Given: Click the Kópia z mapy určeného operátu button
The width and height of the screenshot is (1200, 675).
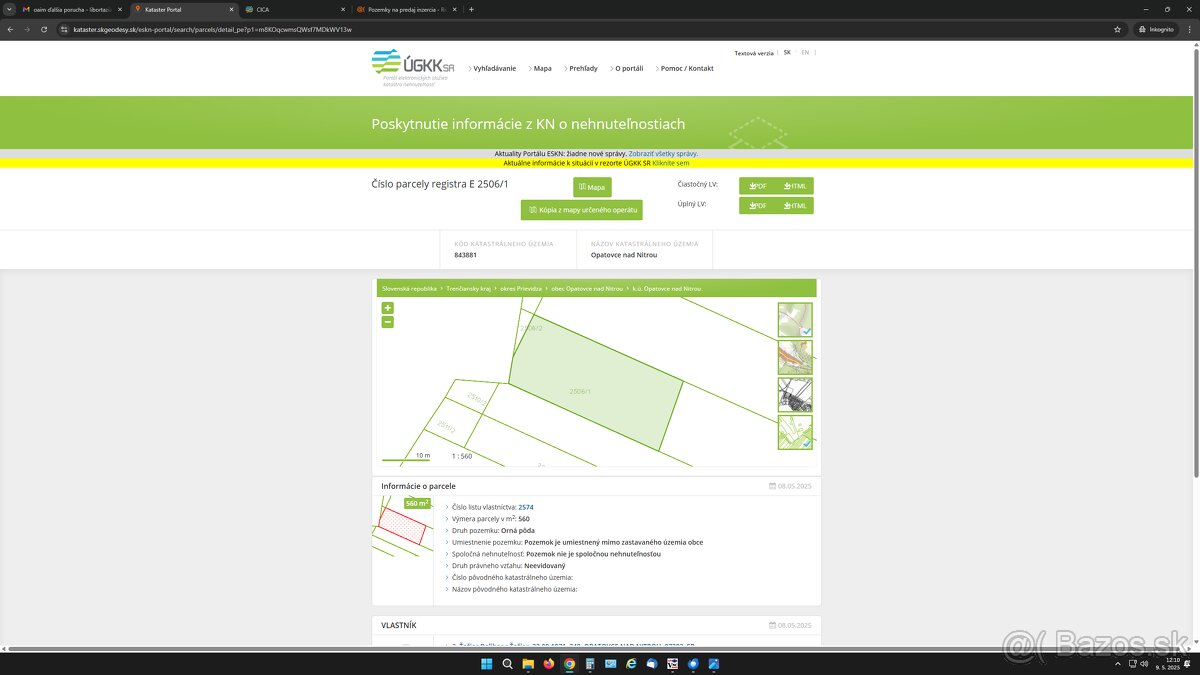Looking at the screenshot, I should click(581, 210).
